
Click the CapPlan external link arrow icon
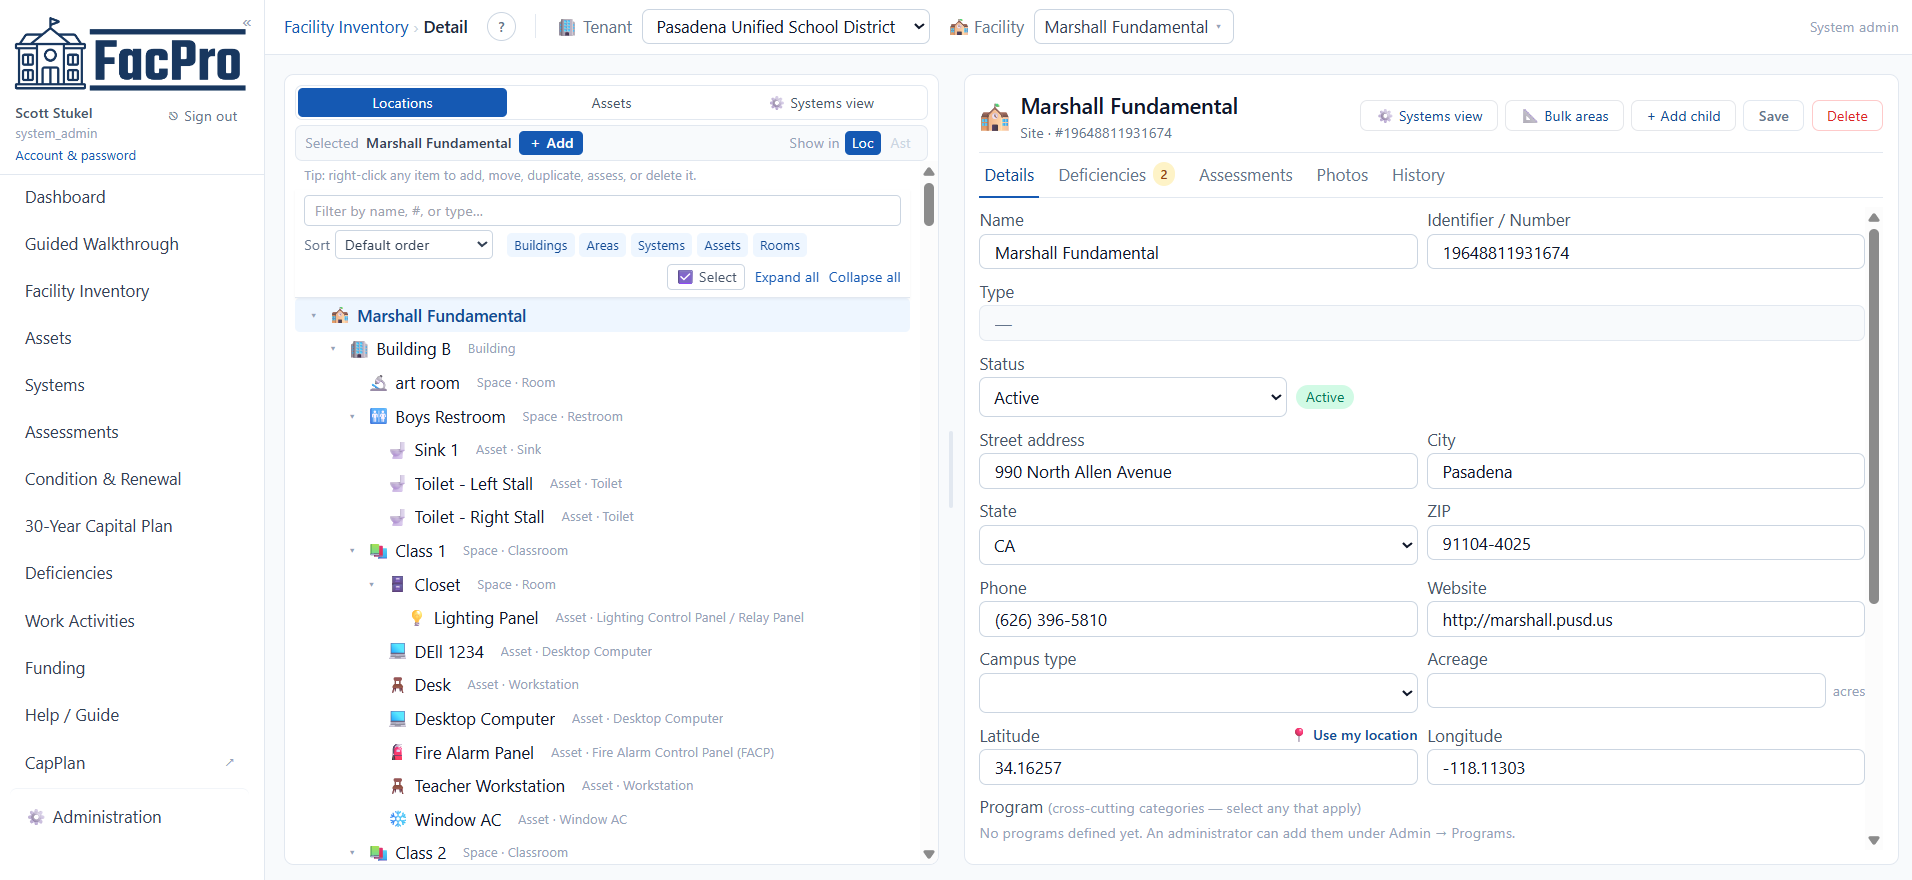pyautogui.click(x=230, y=762)
